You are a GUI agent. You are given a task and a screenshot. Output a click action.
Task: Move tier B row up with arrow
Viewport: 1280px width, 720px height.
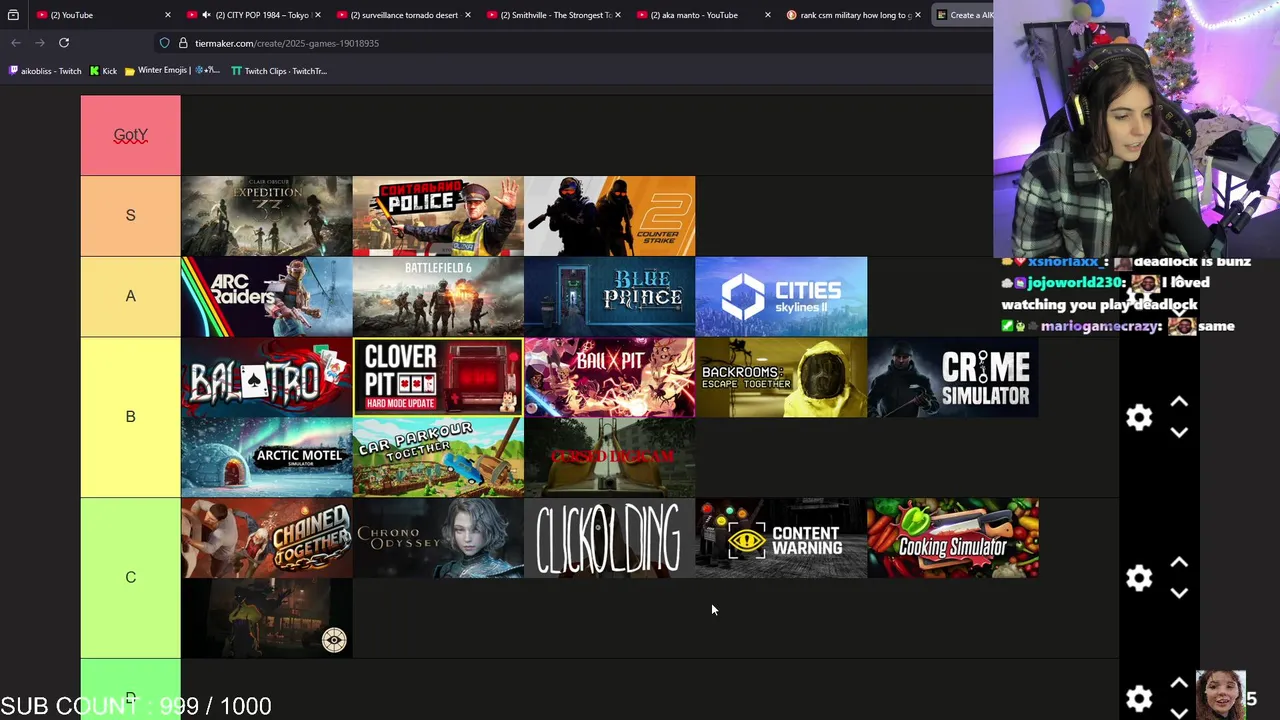tap(1179, 402)
